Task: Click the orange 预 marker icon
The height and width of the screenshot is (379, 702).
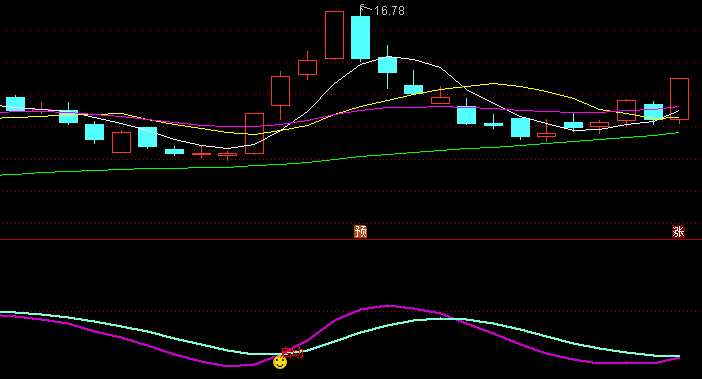Action: (360, 231)
